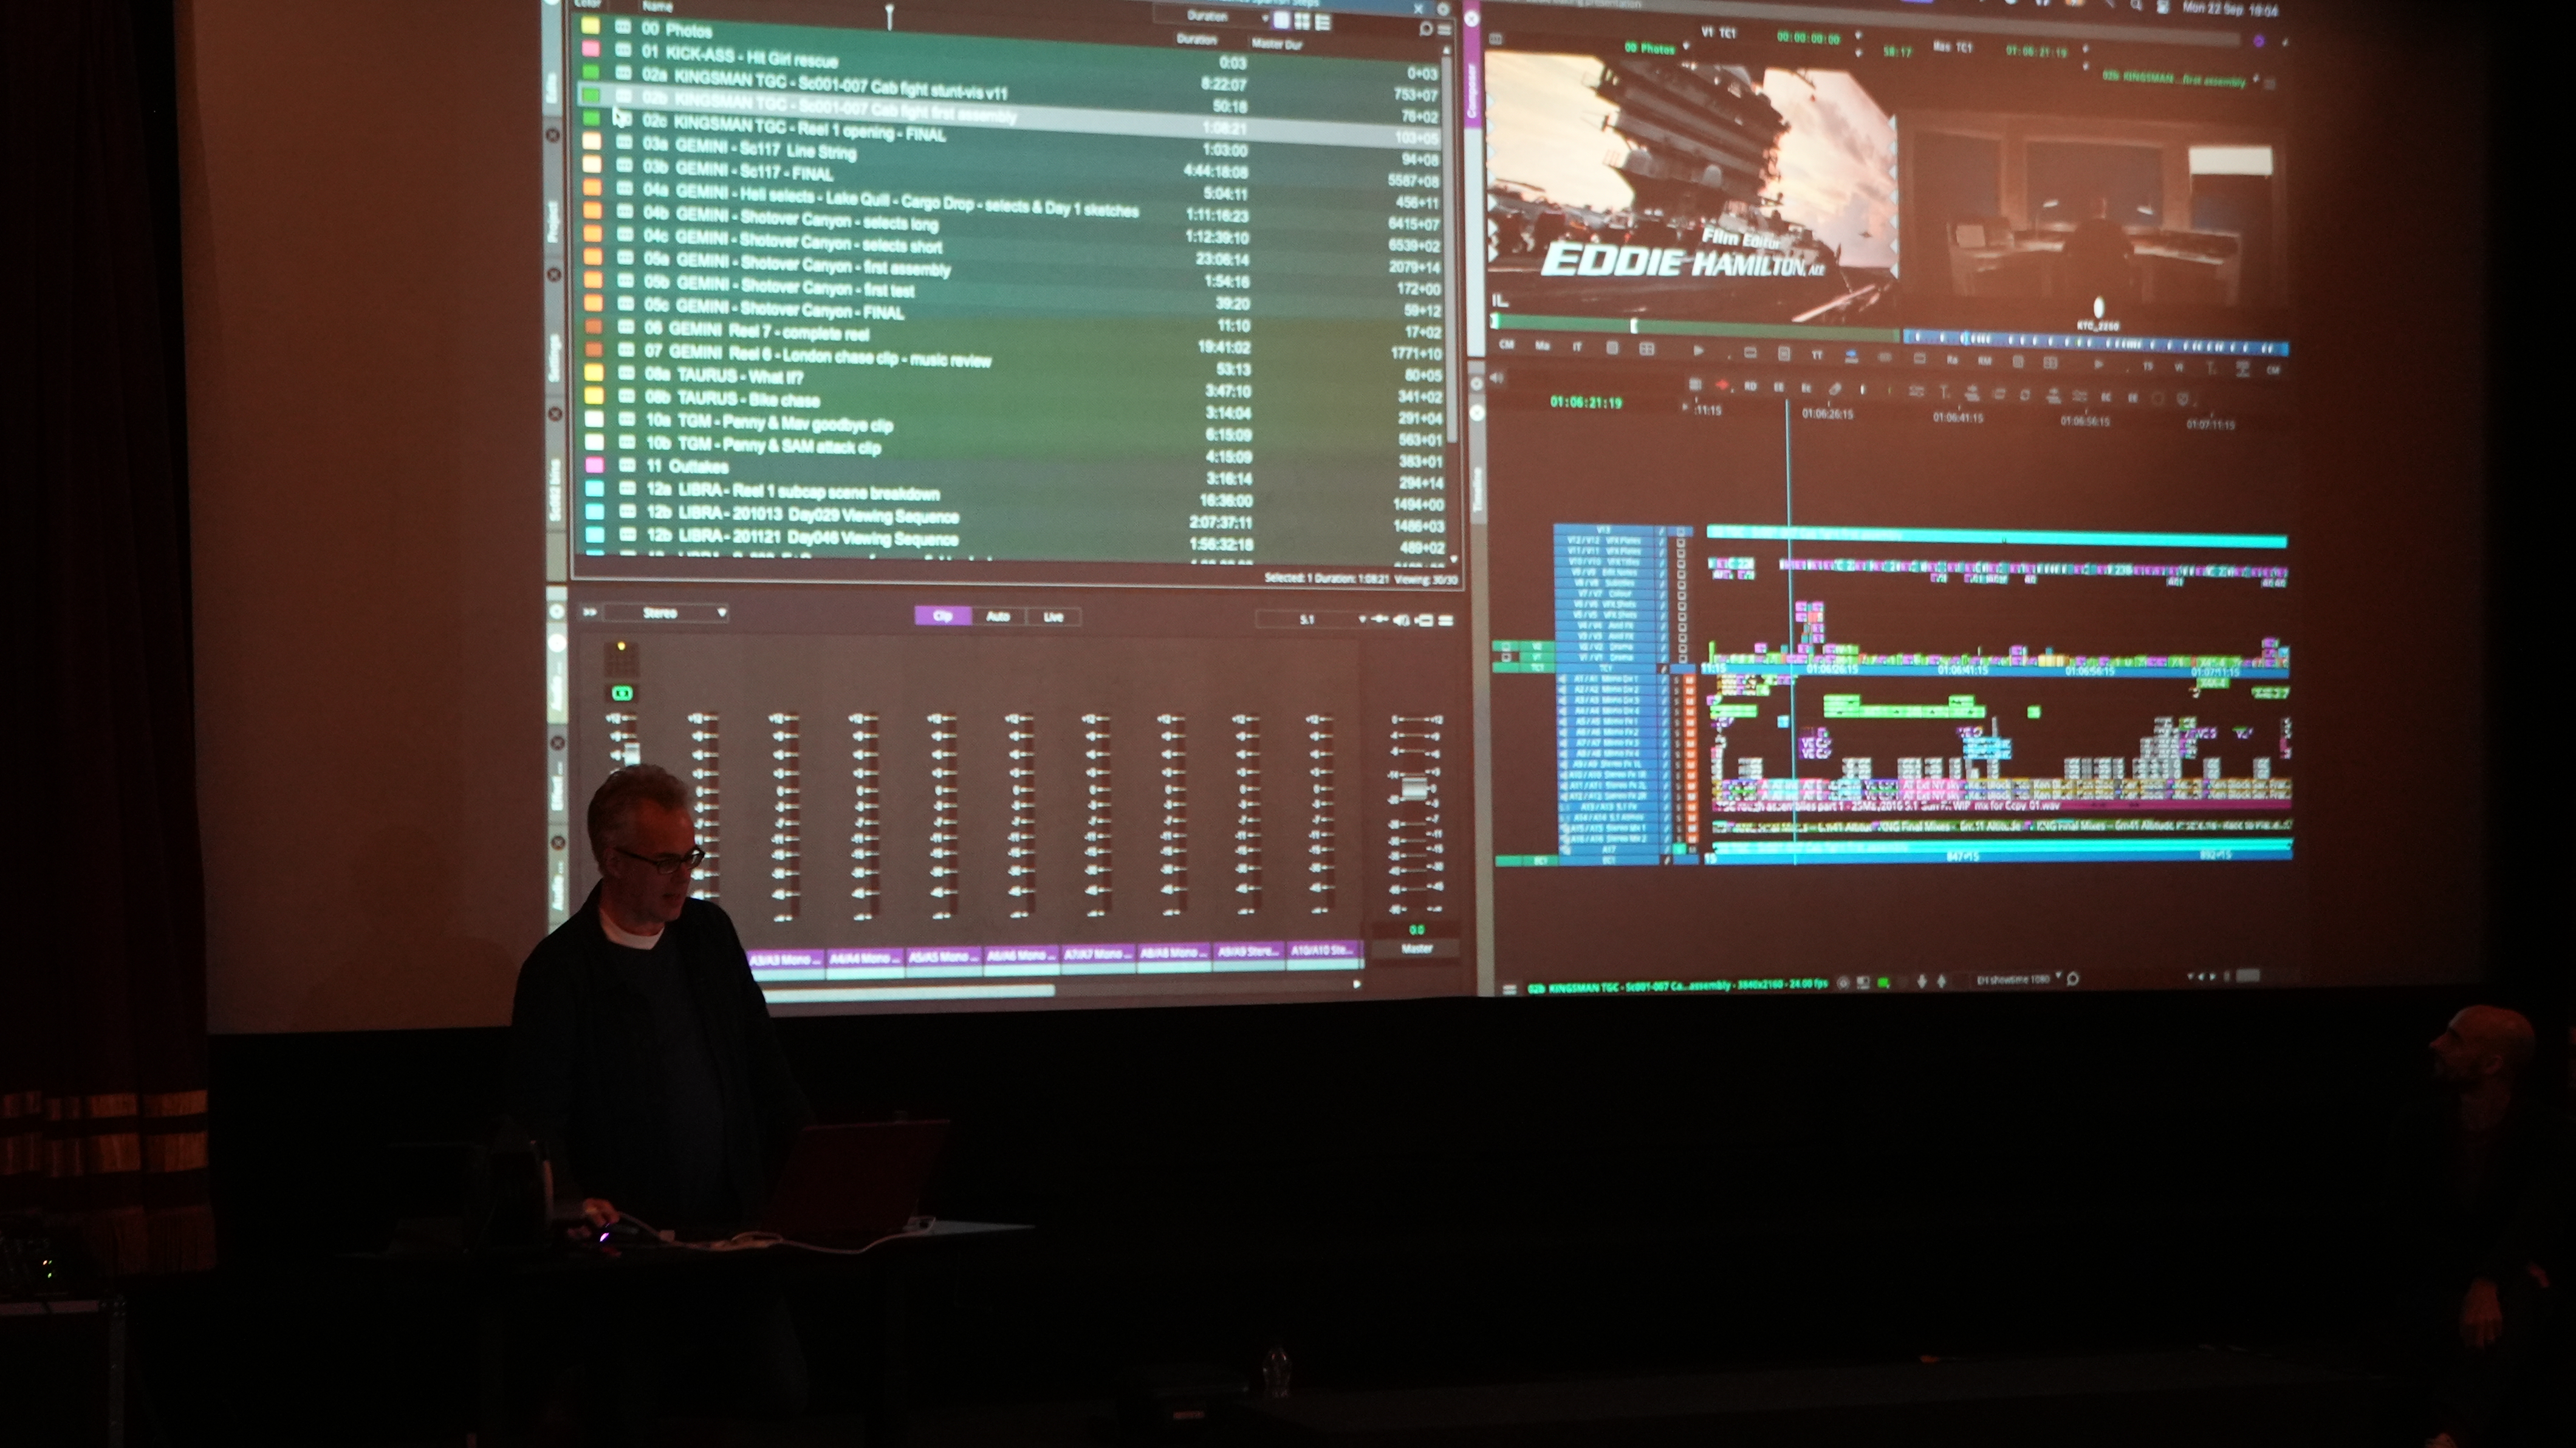Toggle the A10/A10 Stereo track selector
This screenshot has width=2576, height=1448.
1322,950
